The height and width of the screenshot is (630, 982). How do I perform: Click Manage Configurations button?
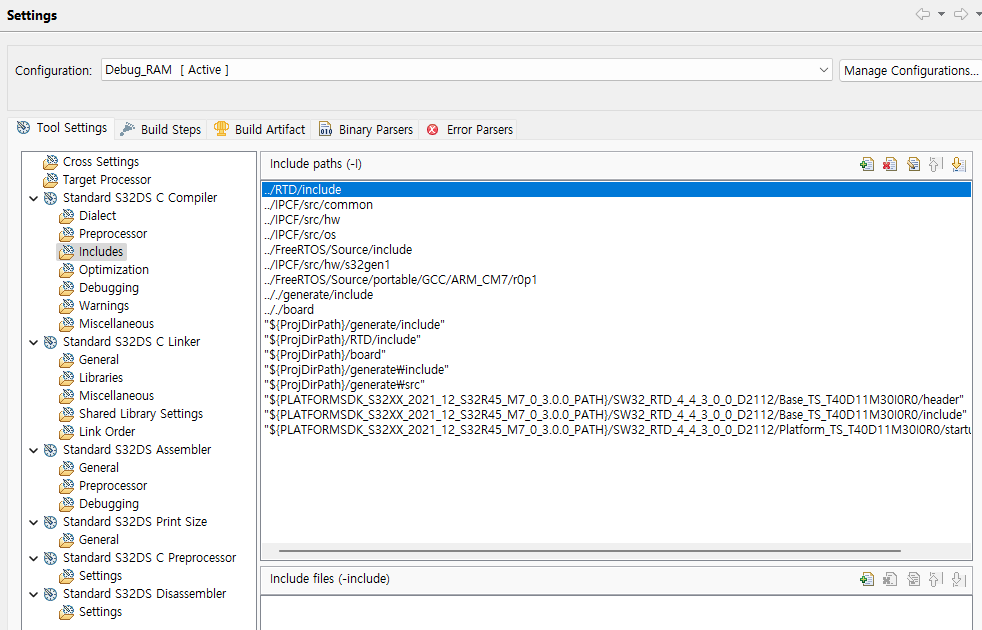point(911,70)
